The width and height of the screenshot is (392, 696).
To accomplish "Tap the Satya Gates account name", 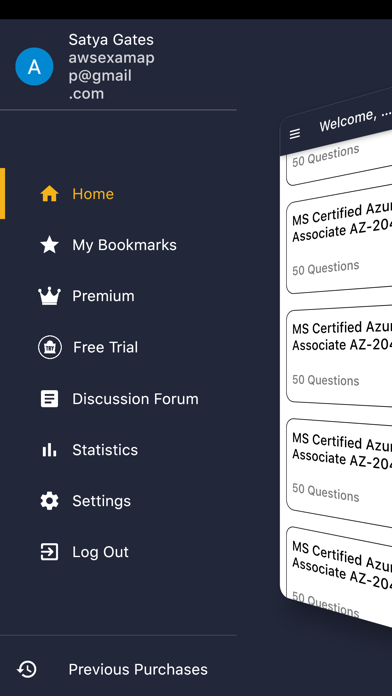I will tap(111, 40).
